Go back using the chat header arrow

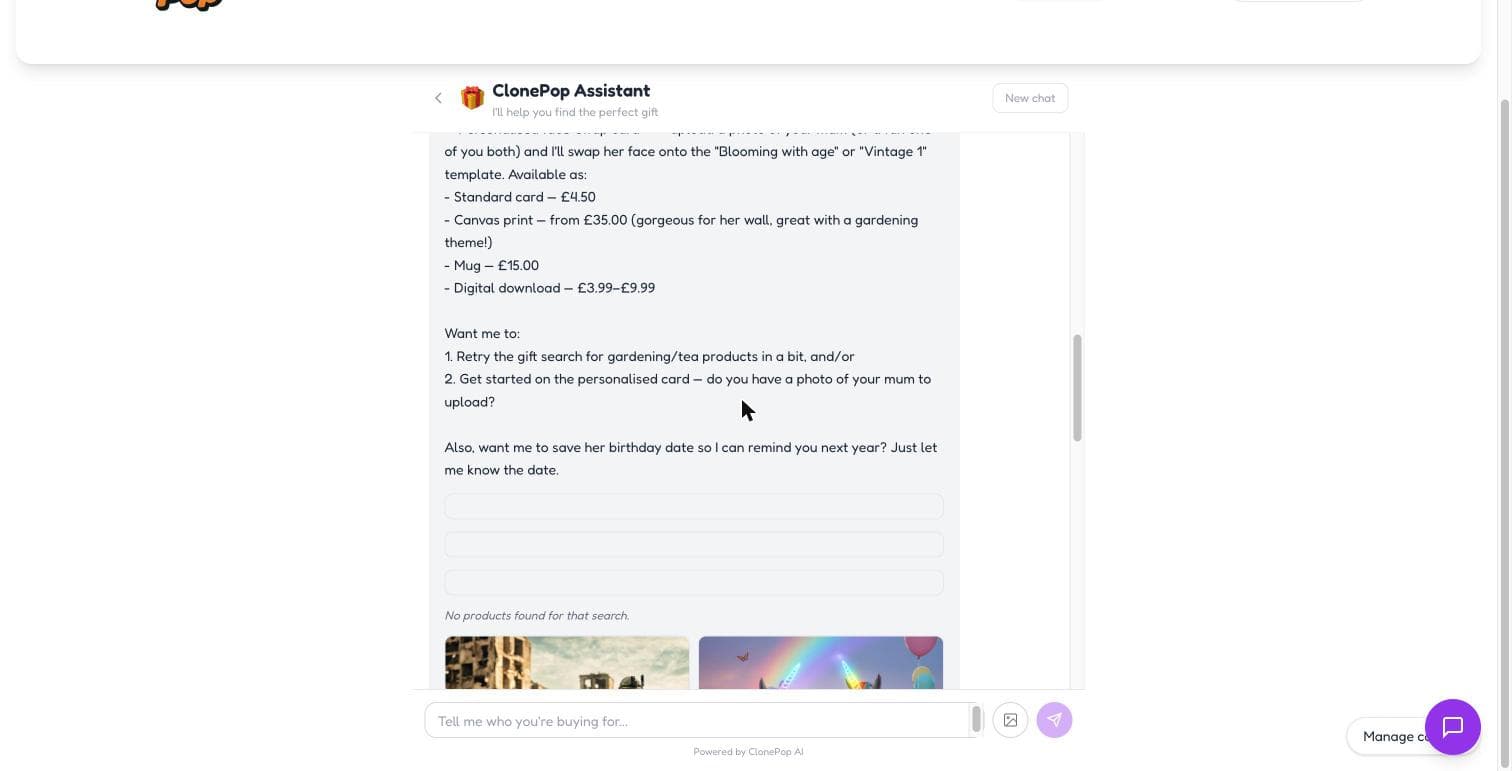click(x=438, y=98)
